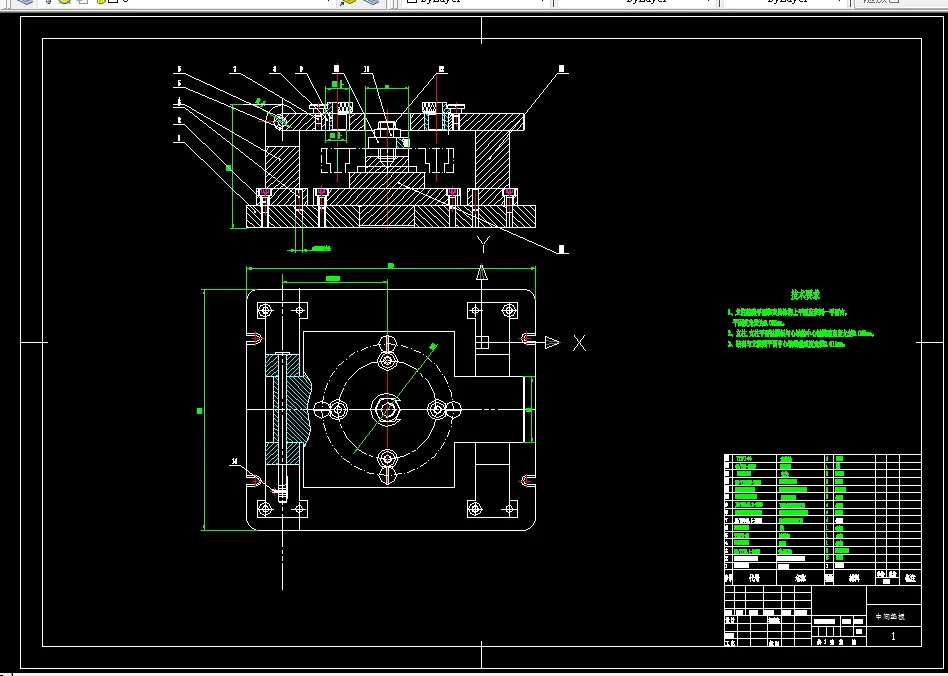Screen dimensions: 948x676
Task: Select the small square below the upper-right dowel pin
Action: point(482,343)
